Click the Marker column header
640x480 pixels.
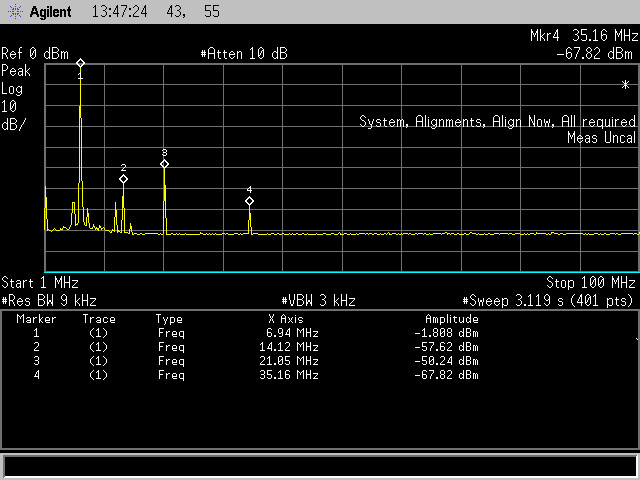36,319
